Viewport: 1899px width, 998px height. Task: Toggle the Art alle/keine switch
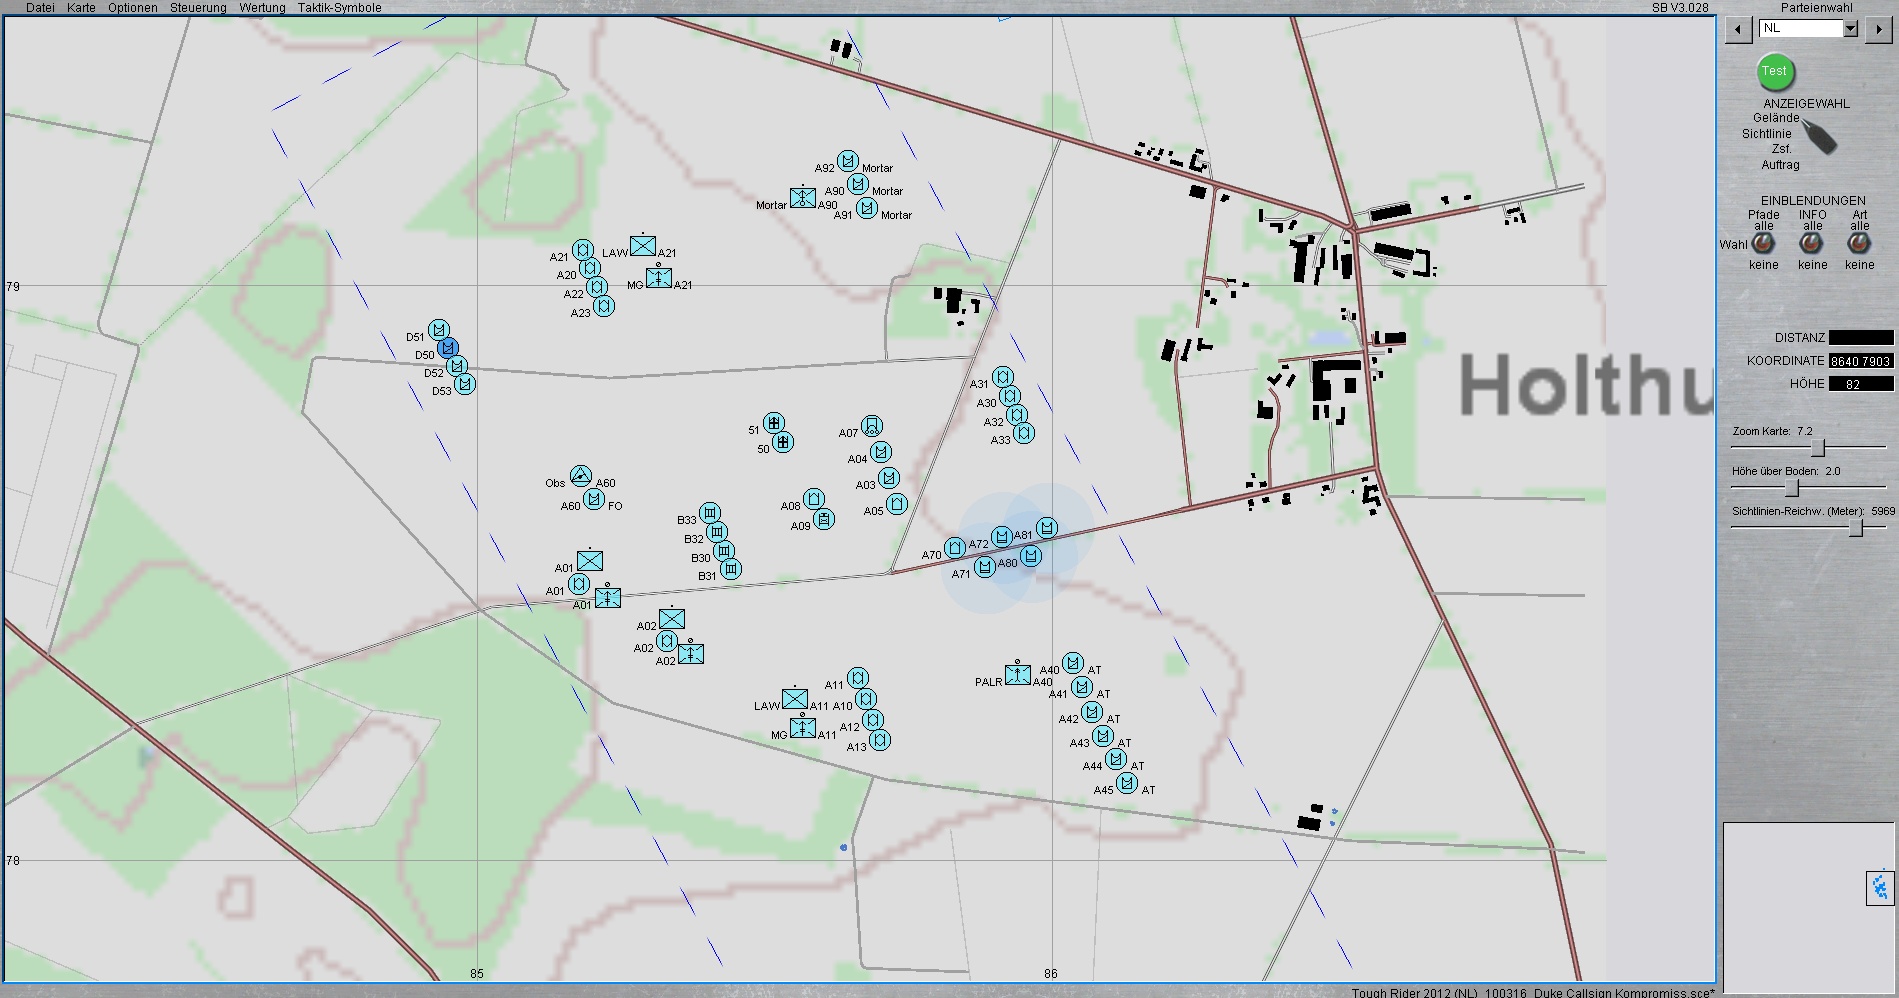coord(1859,243)
